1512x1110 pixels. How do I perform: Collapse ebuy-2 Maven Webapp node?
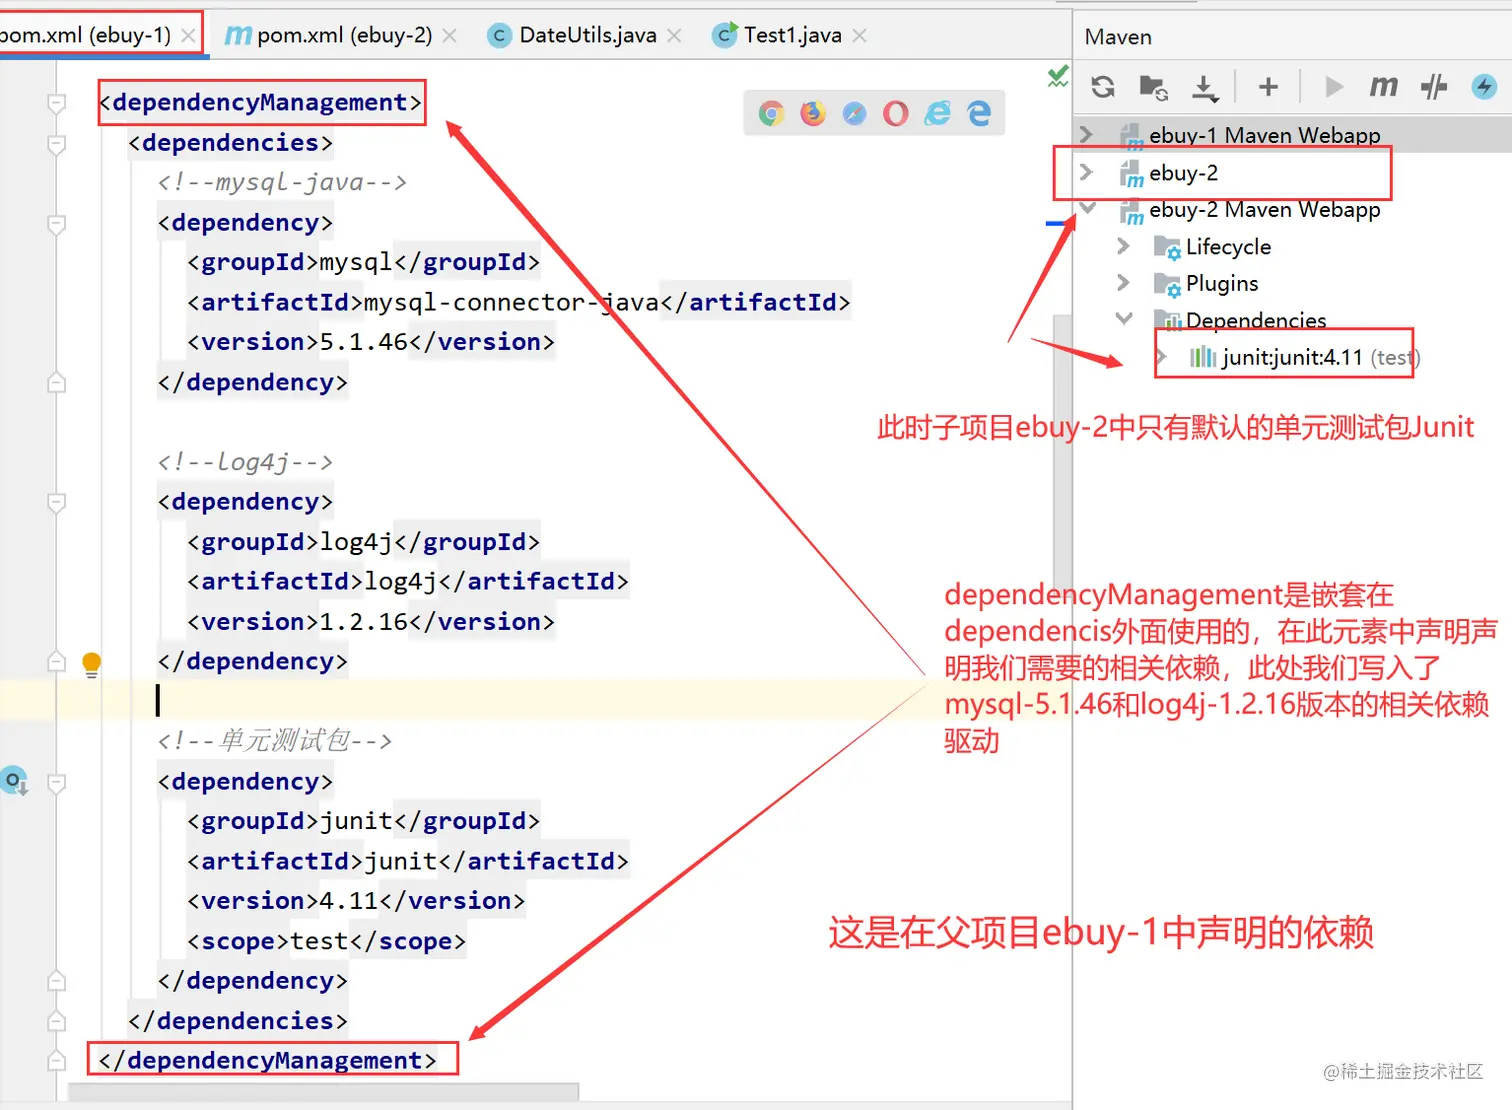1088,209
